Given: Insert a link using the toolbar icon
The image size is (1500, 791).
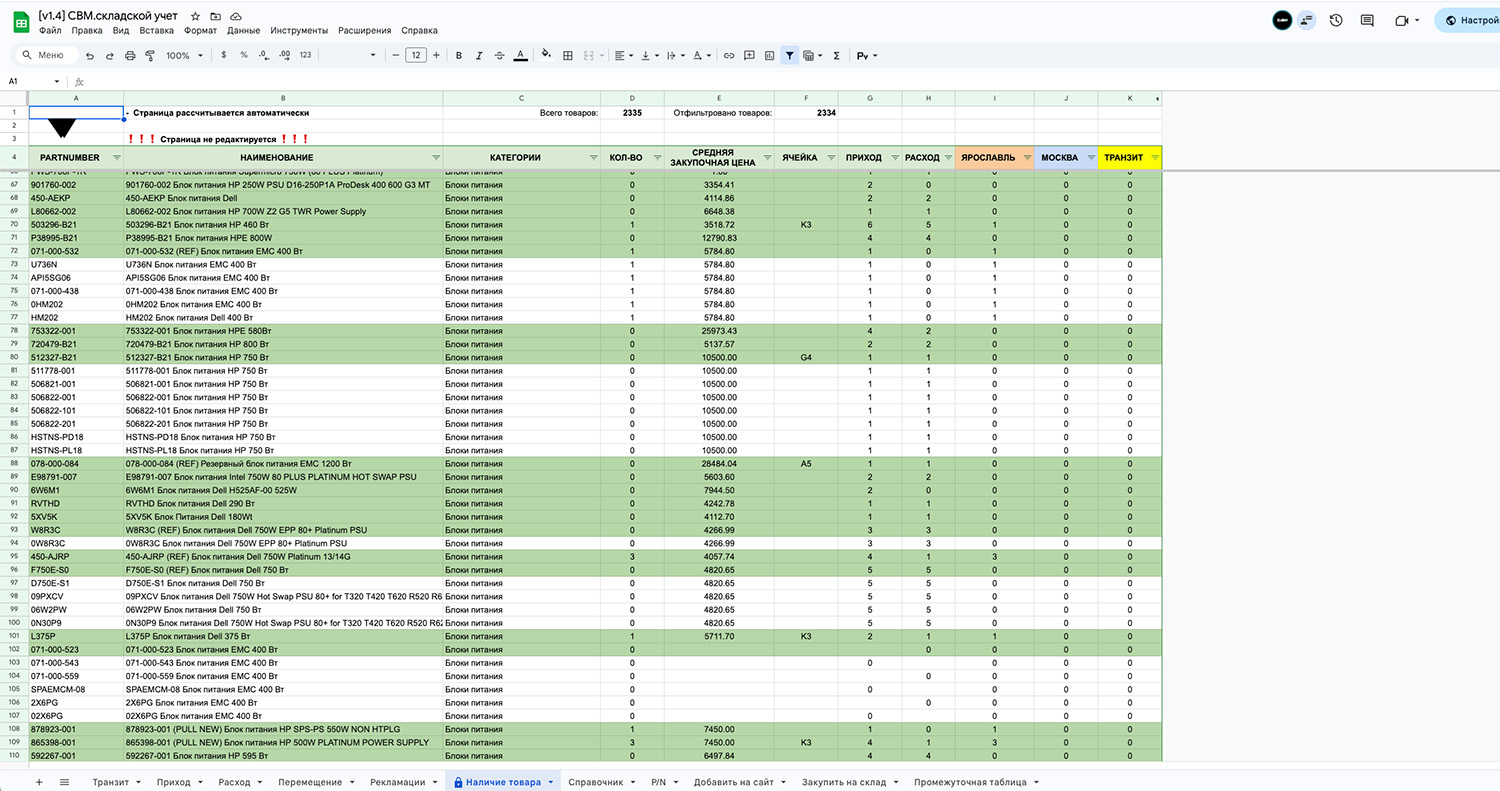Looking at the screenshot, I should pos(729,56).
